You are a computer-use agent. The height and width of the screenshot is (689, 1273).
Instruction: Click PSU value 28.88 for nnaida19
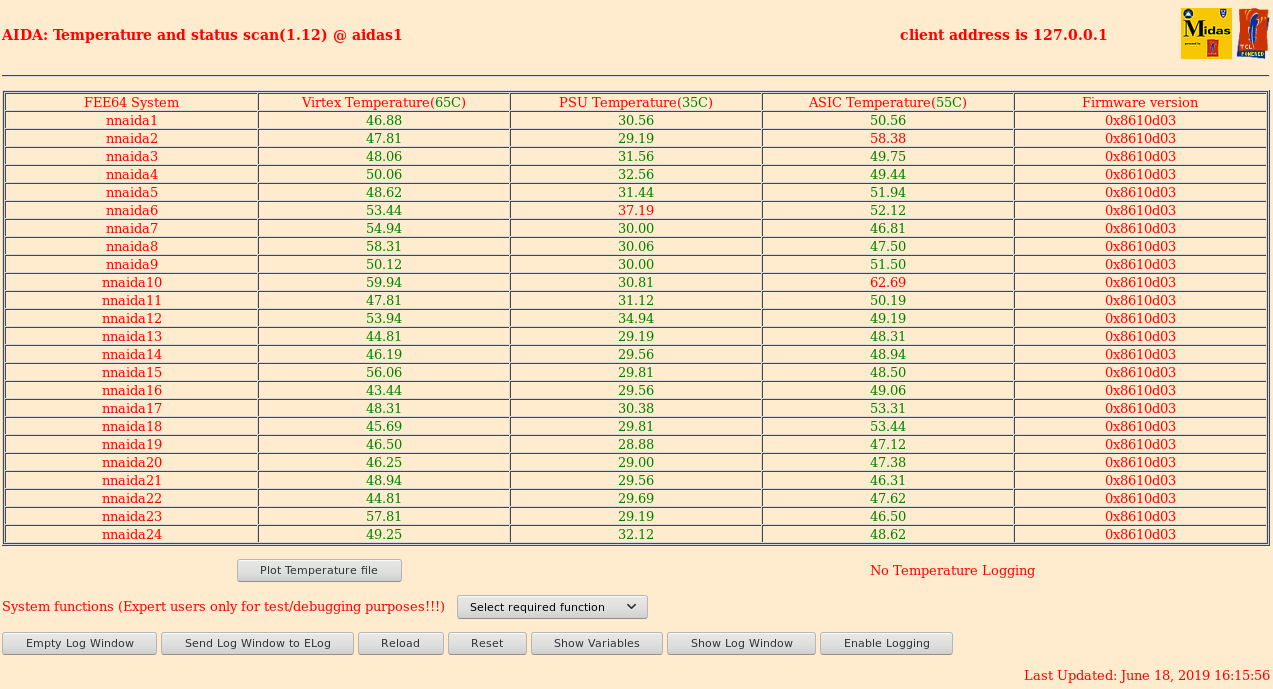(x=636, y=444)
